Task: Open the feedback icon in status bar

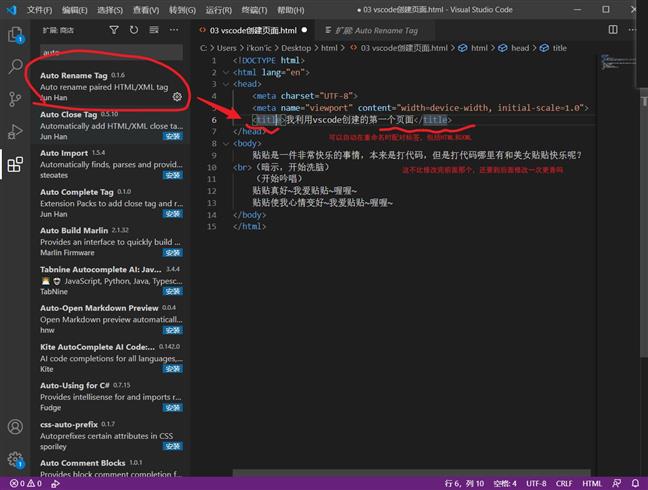Action: click(x=616, y=483)
